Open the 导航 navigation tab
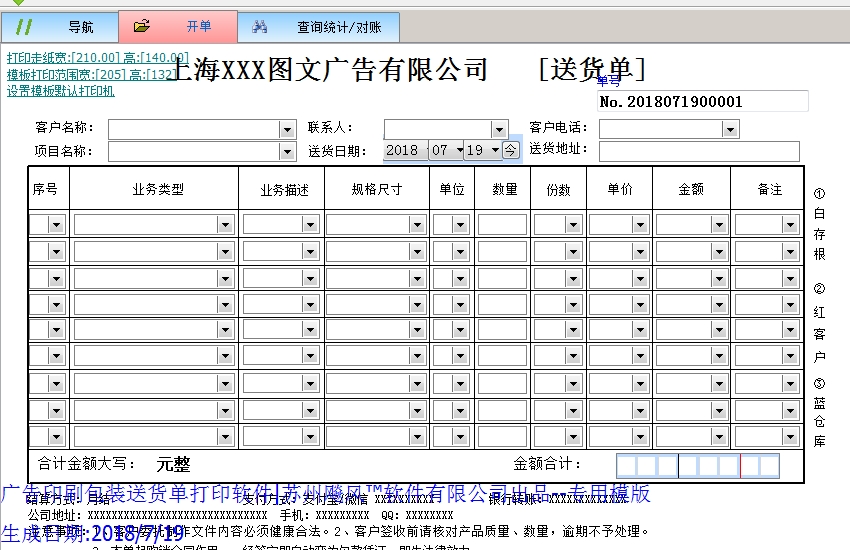850x550 pixels. click(80, 27)
